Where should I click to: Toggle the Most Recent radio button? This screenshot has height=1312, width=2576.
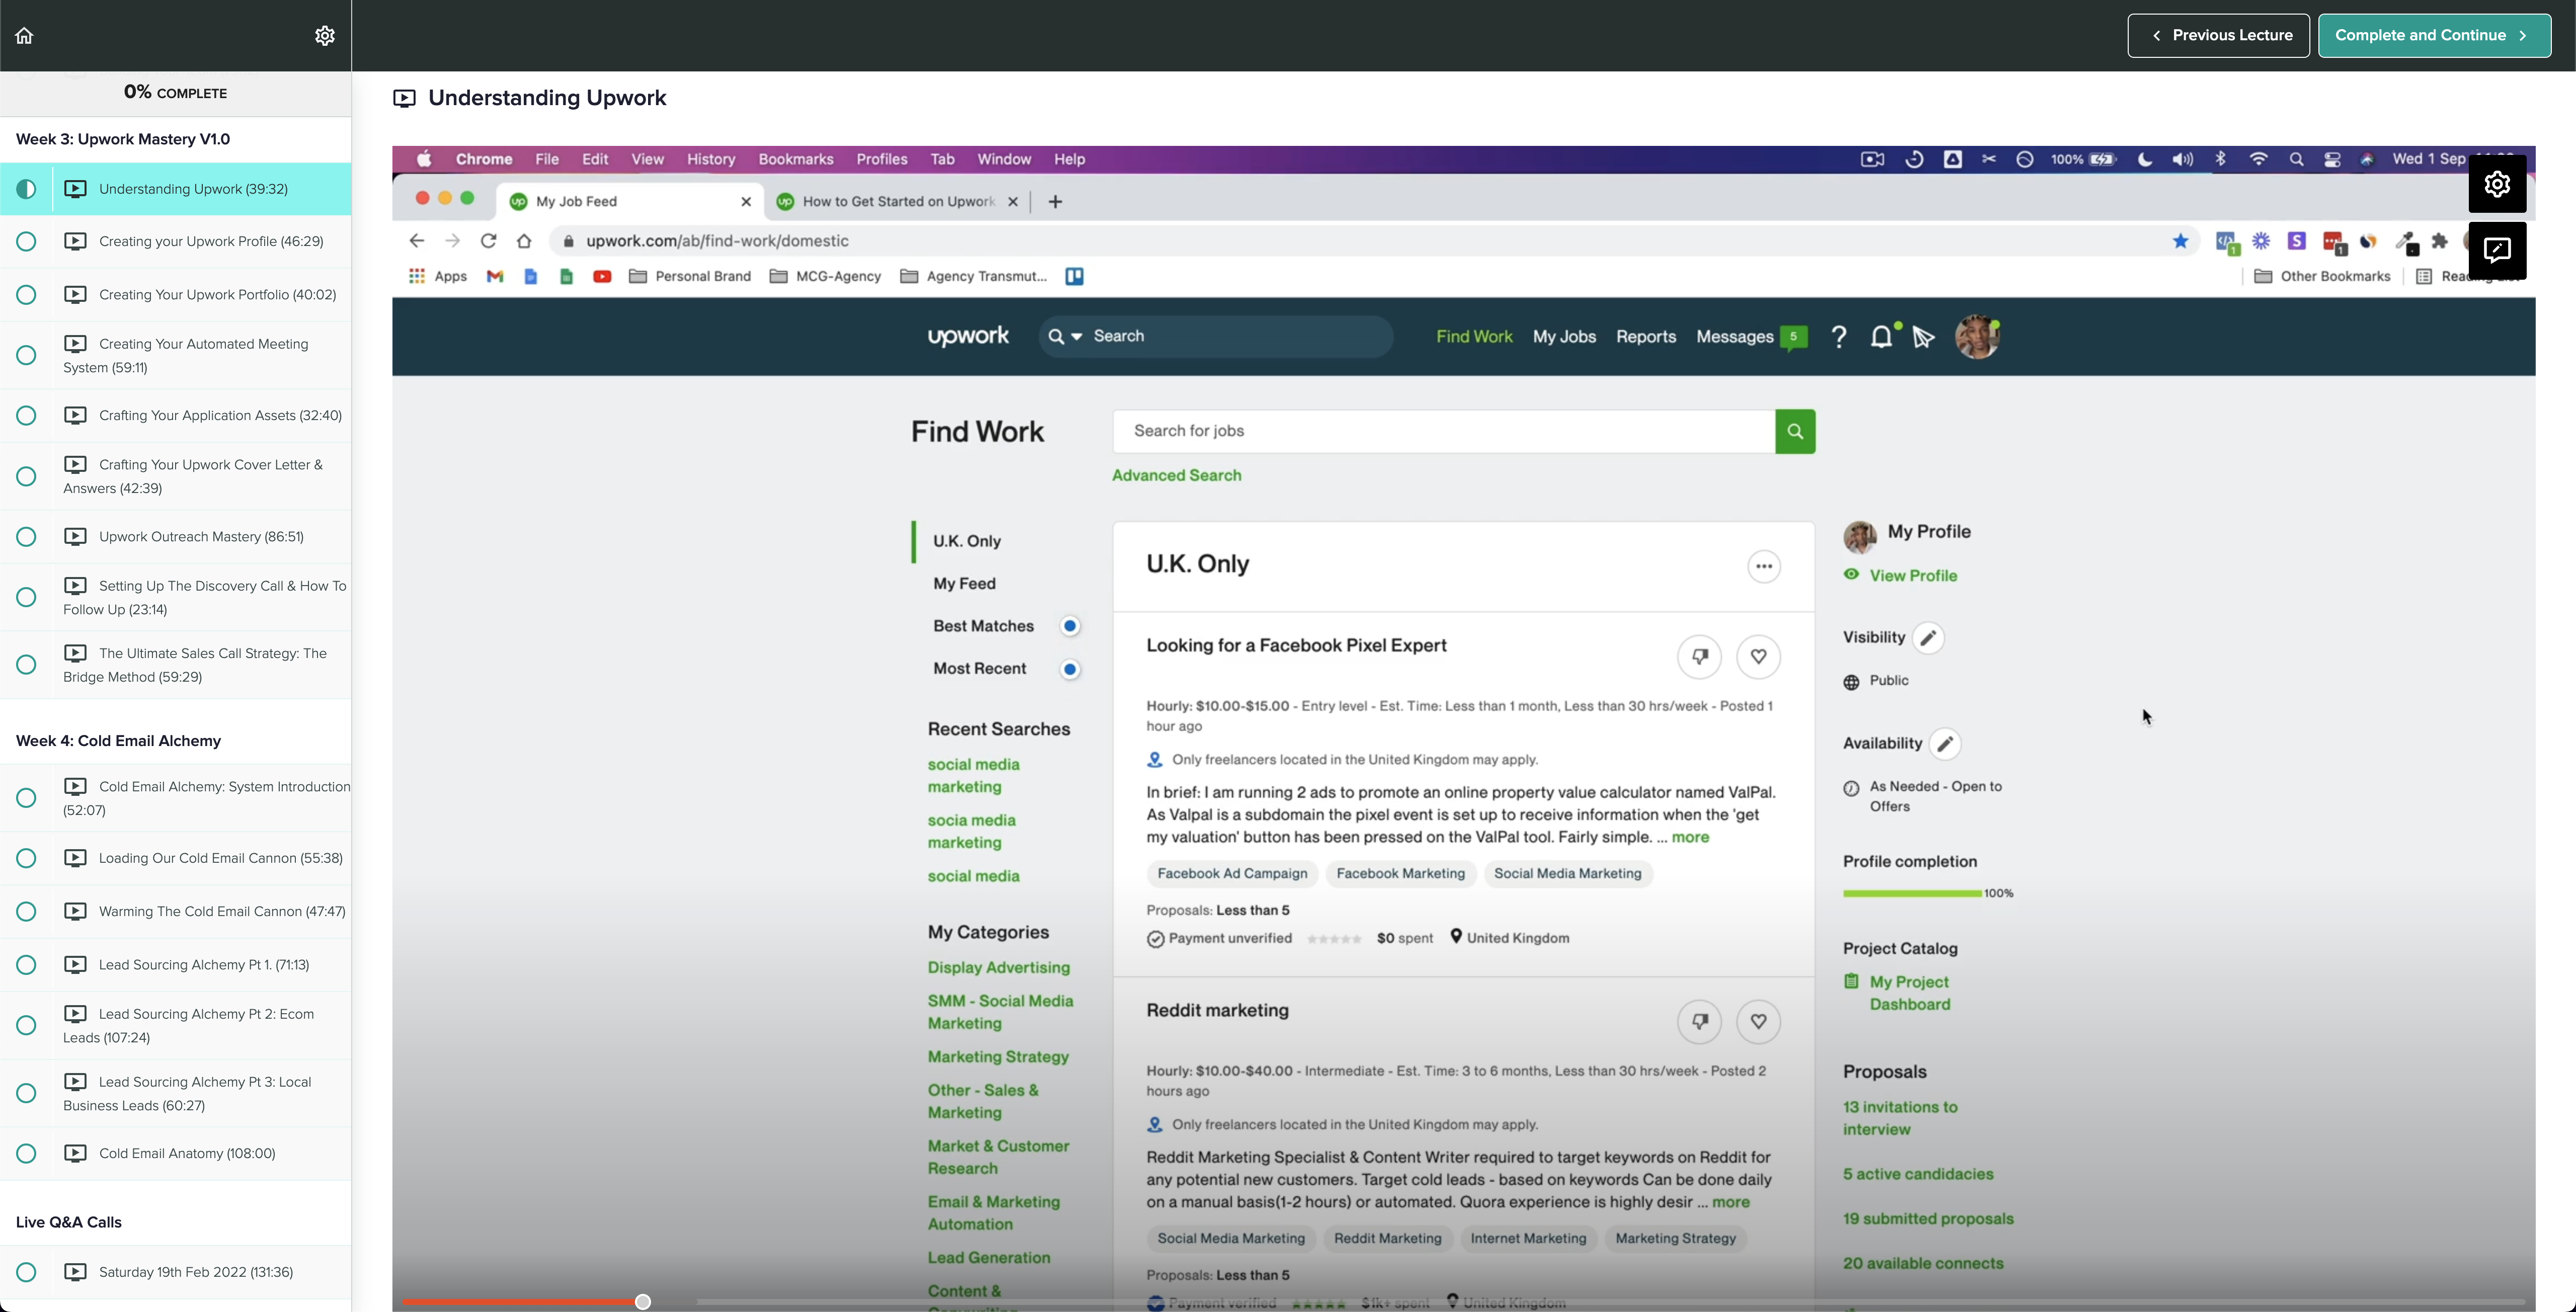(1070, 669)
